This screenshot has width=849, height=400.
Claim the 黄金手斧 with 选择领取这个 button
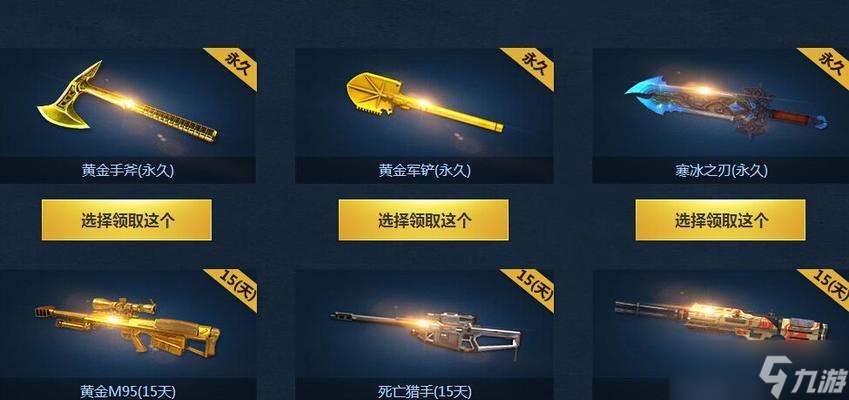pos(127,220)
